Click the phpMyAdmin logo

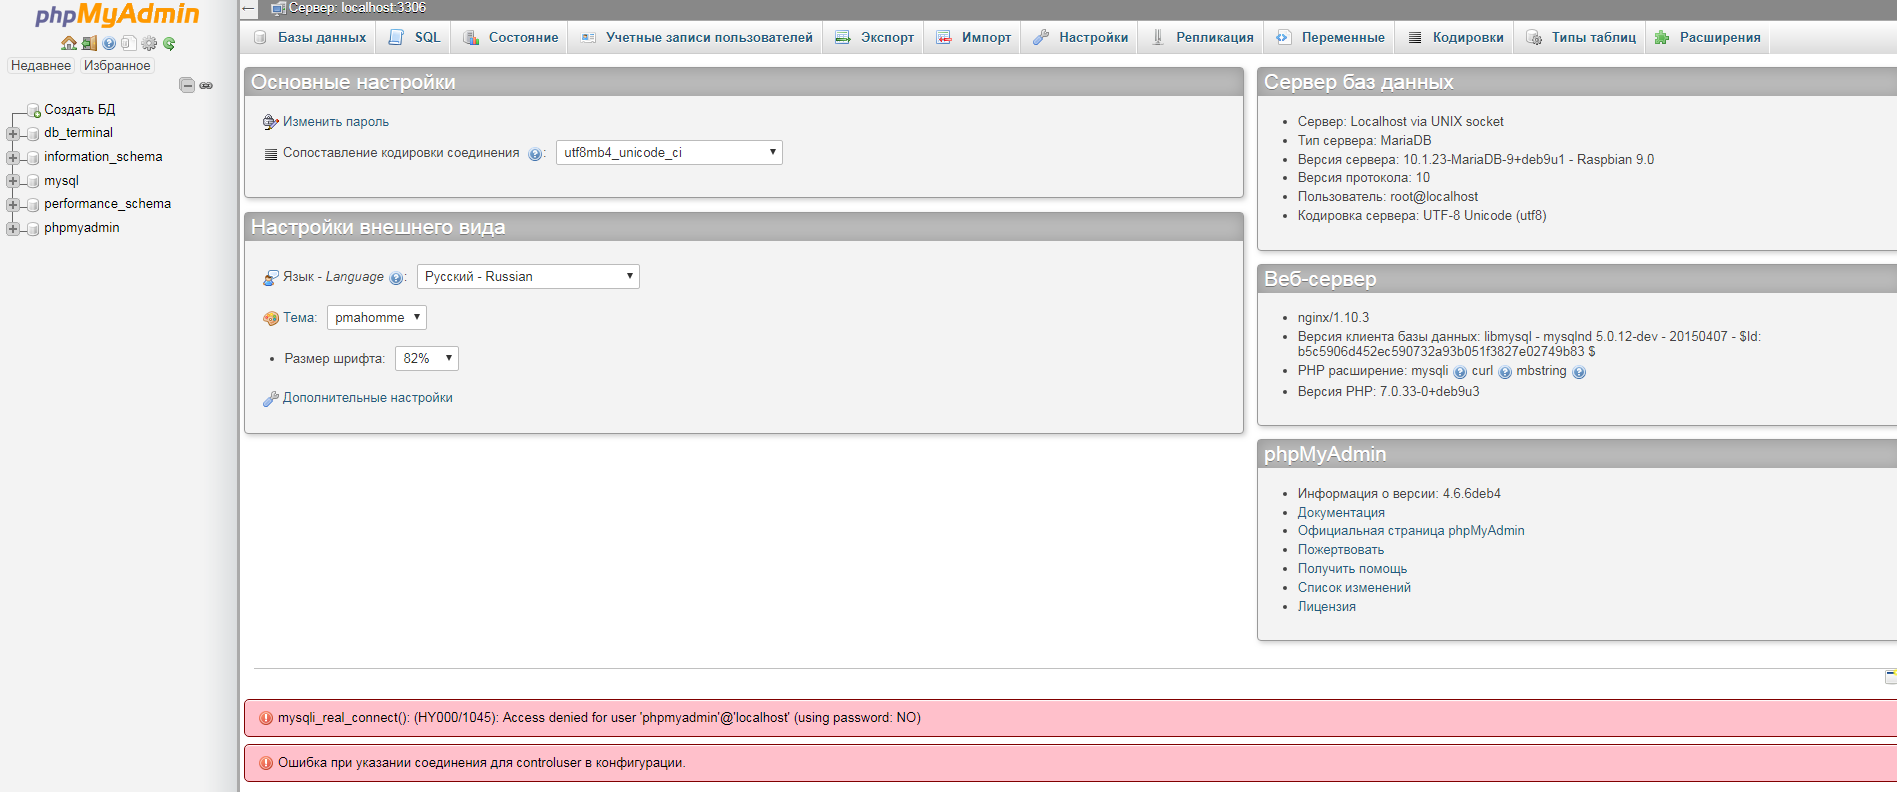(117, 15)
